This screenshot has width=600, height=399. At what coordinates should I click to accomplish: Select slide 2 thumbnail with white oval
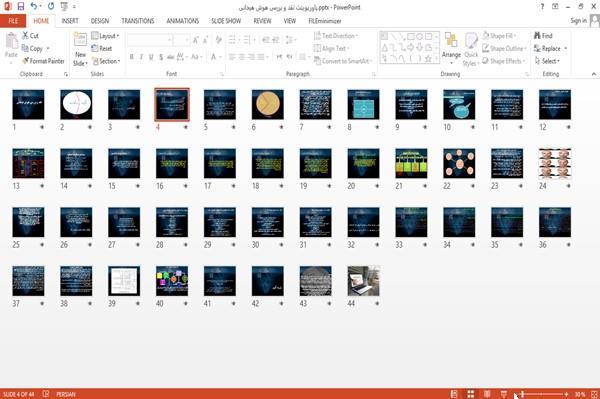tap(76, 104)
